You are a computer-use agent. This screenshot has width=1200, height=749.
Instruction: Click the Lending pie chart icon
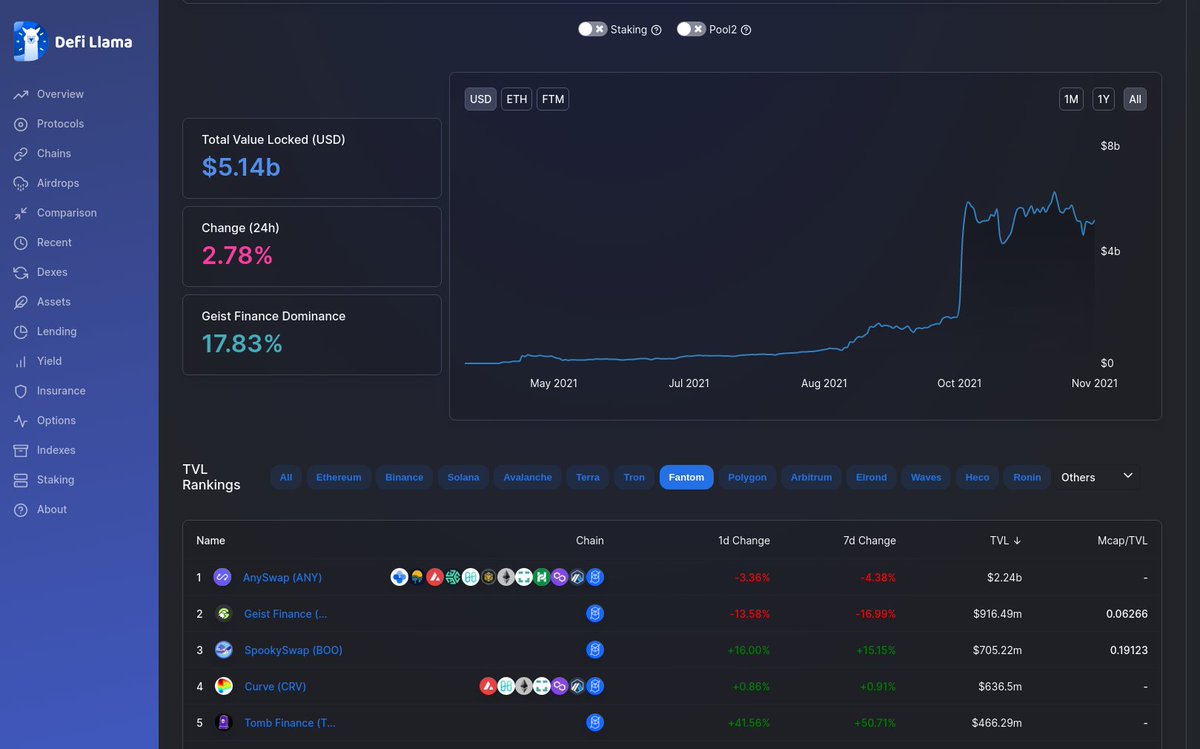(x=20, y=332)
